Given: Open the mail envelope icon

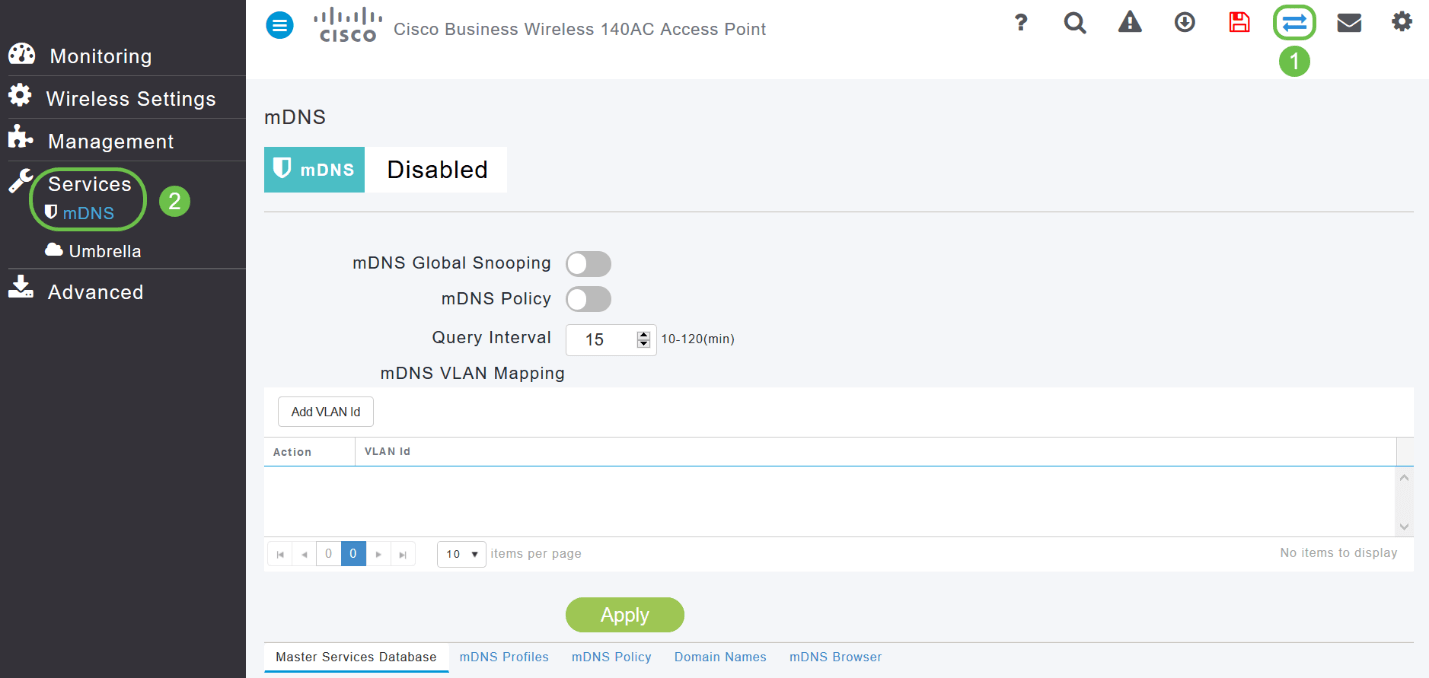Looking at the screenshot, I should pyautogui.click(x=1349, y=22).
